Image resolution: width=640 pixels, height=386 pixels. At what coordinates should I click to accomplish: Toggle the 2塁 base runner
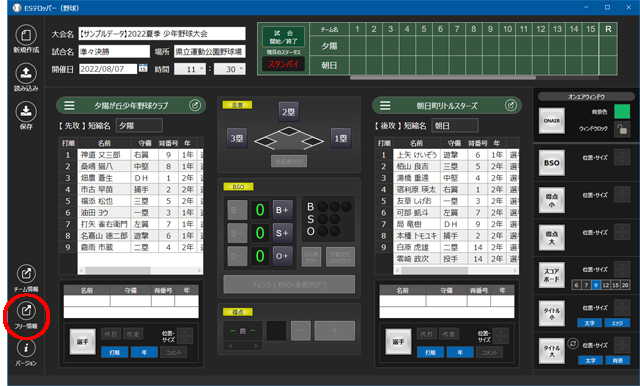[x=289, y=112]
